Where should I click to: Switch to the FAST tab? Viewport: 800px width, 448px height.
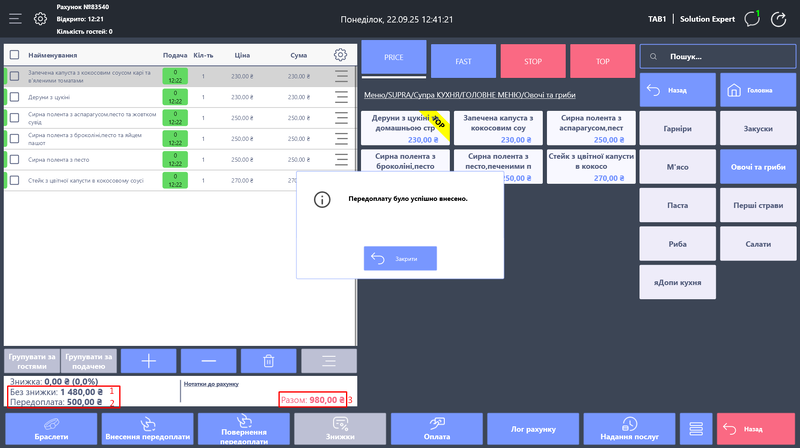coord(463,61)
